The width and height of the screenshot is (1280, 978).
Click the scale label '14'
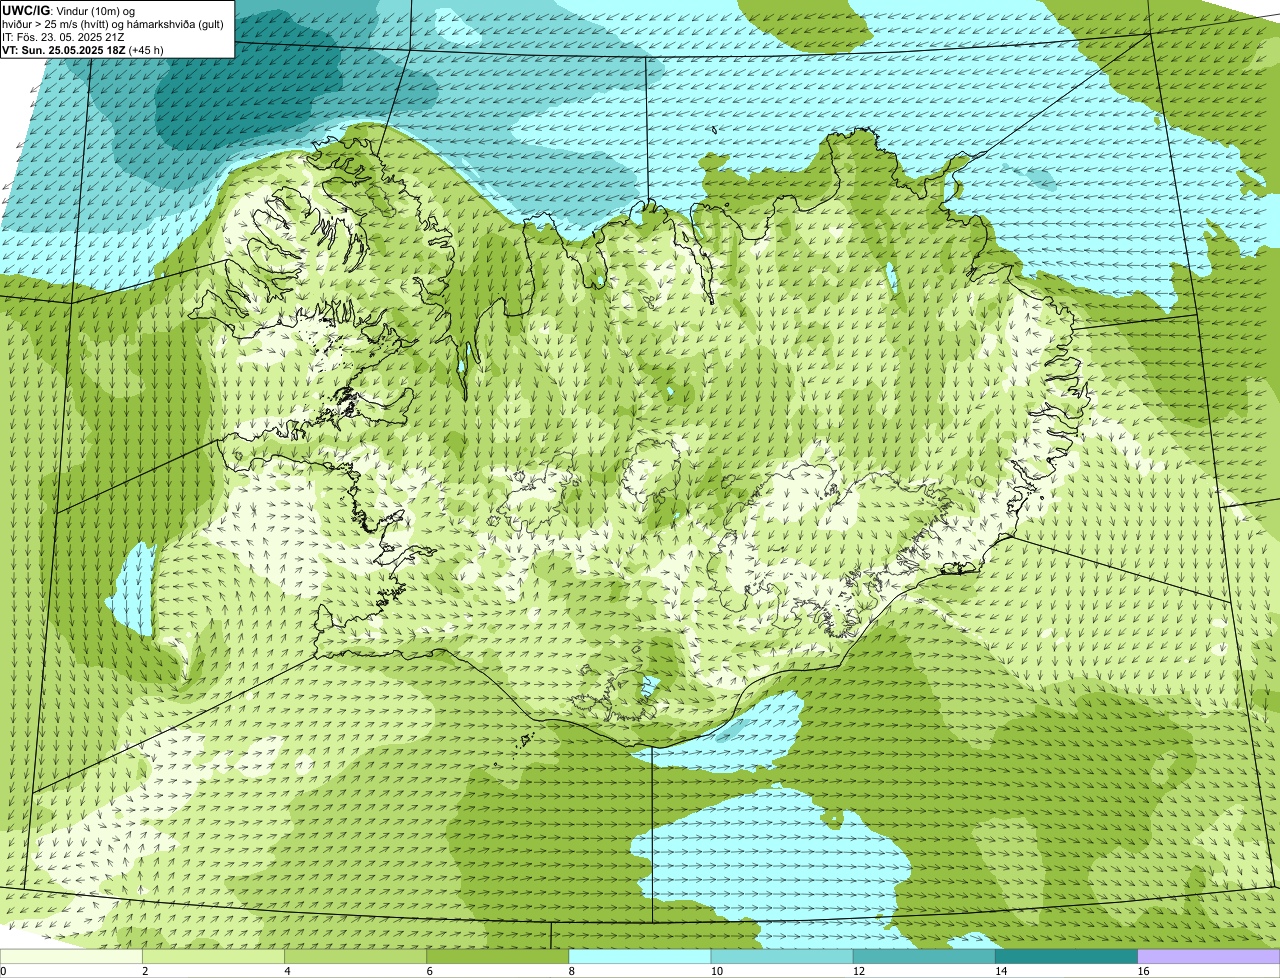click(1000, 971)
